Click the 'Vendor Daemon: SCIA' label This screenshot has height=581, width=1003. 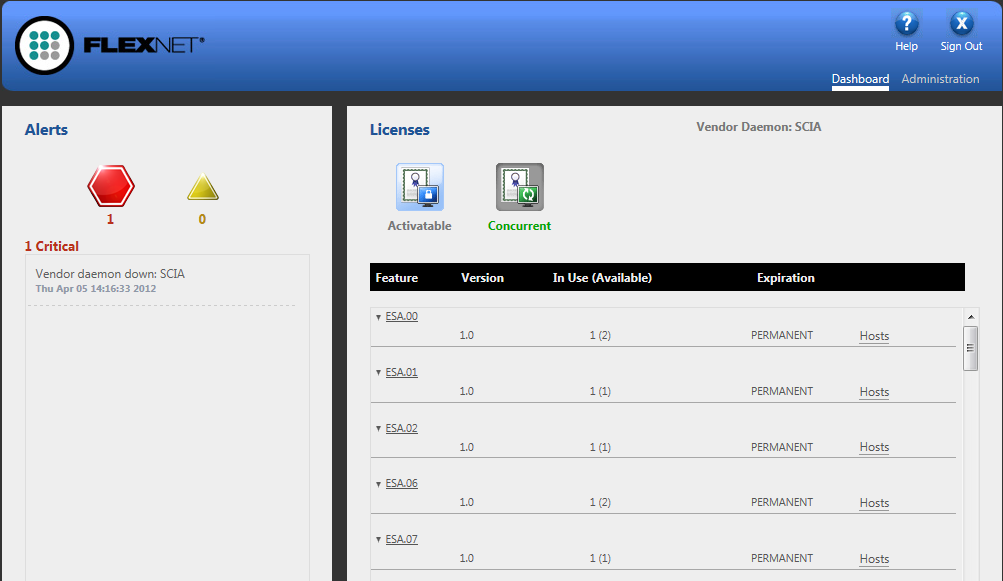[759, 127]
